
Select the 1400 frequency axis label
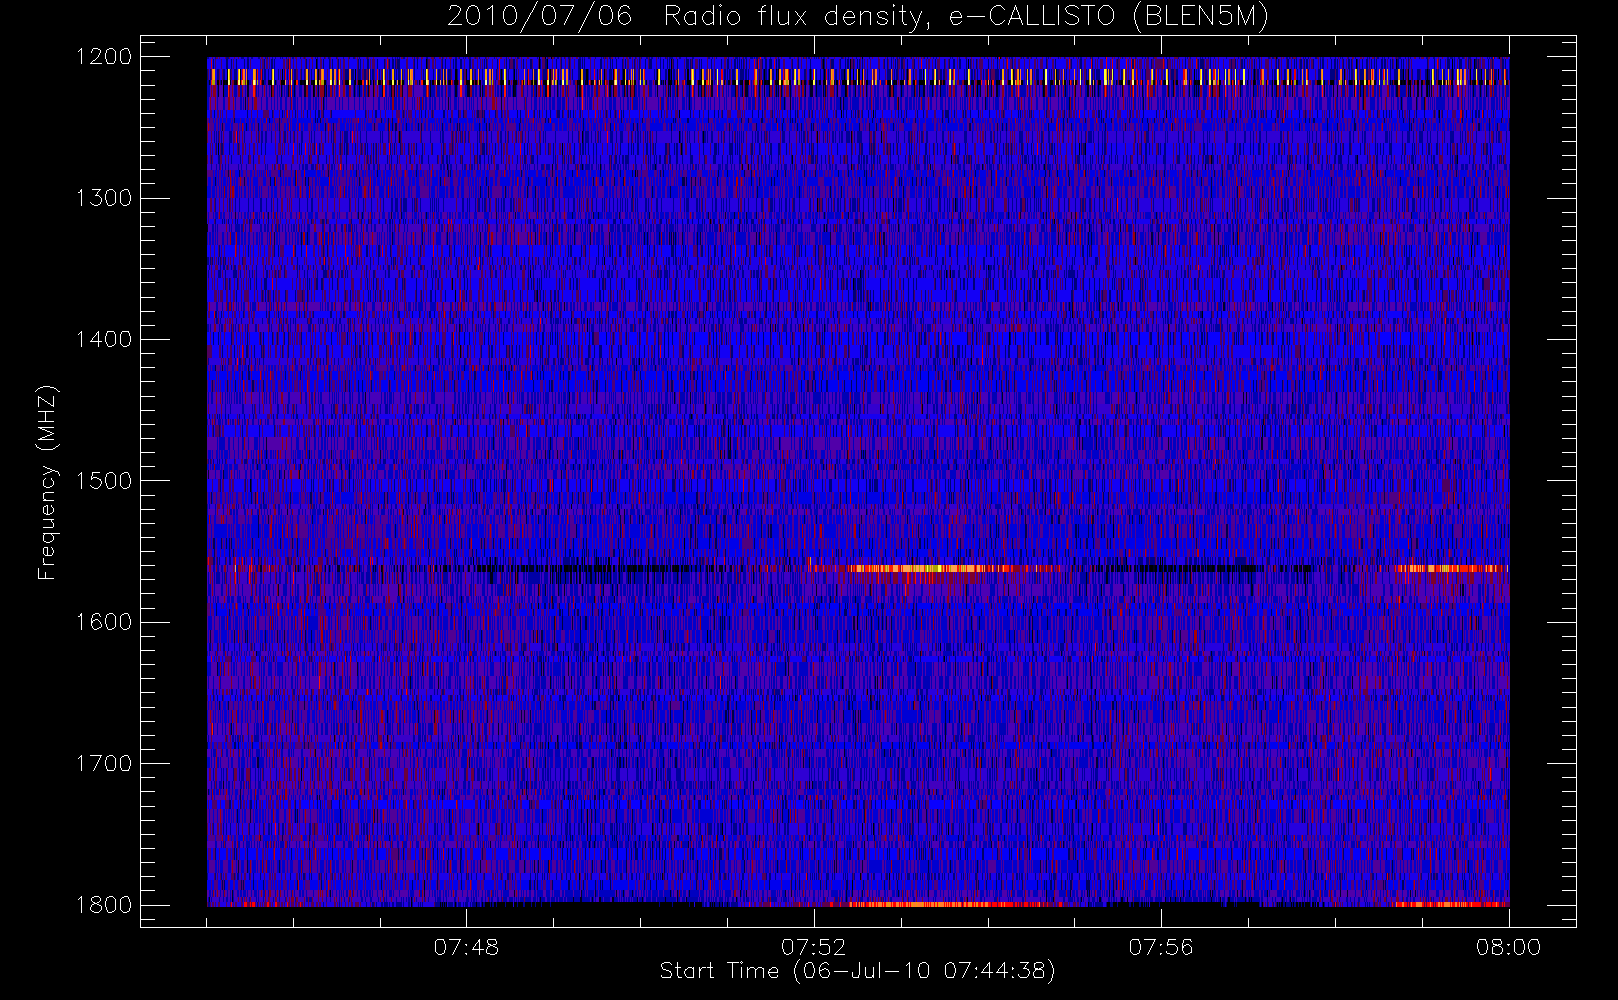point(105,339)
